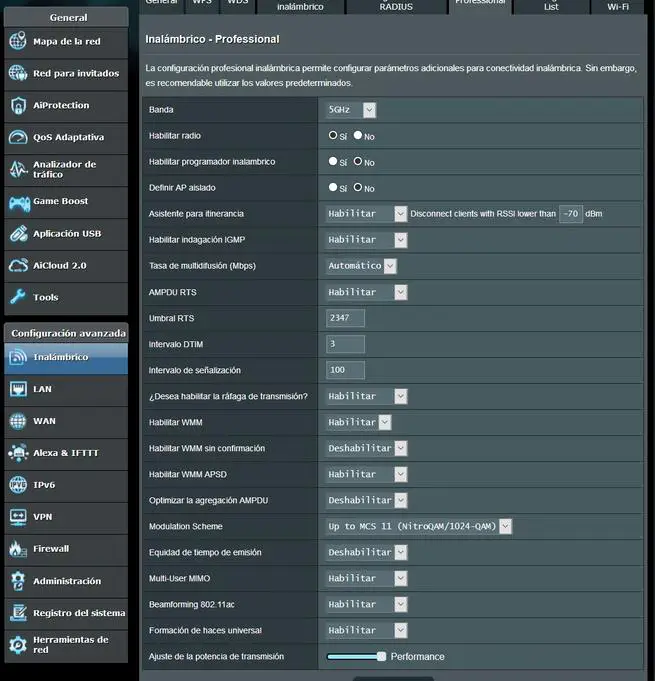Click the transmission power adjustment slider
Screen dimensions: 655x681
coord(356,656)
